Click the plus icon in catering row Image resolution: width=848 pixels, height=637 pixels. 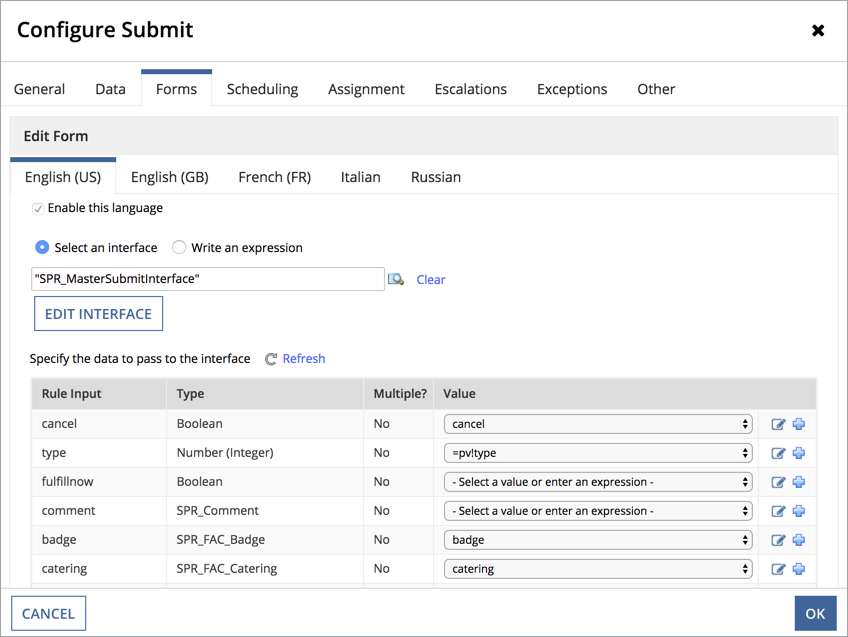pyautogui.click(x=799, y=569)
